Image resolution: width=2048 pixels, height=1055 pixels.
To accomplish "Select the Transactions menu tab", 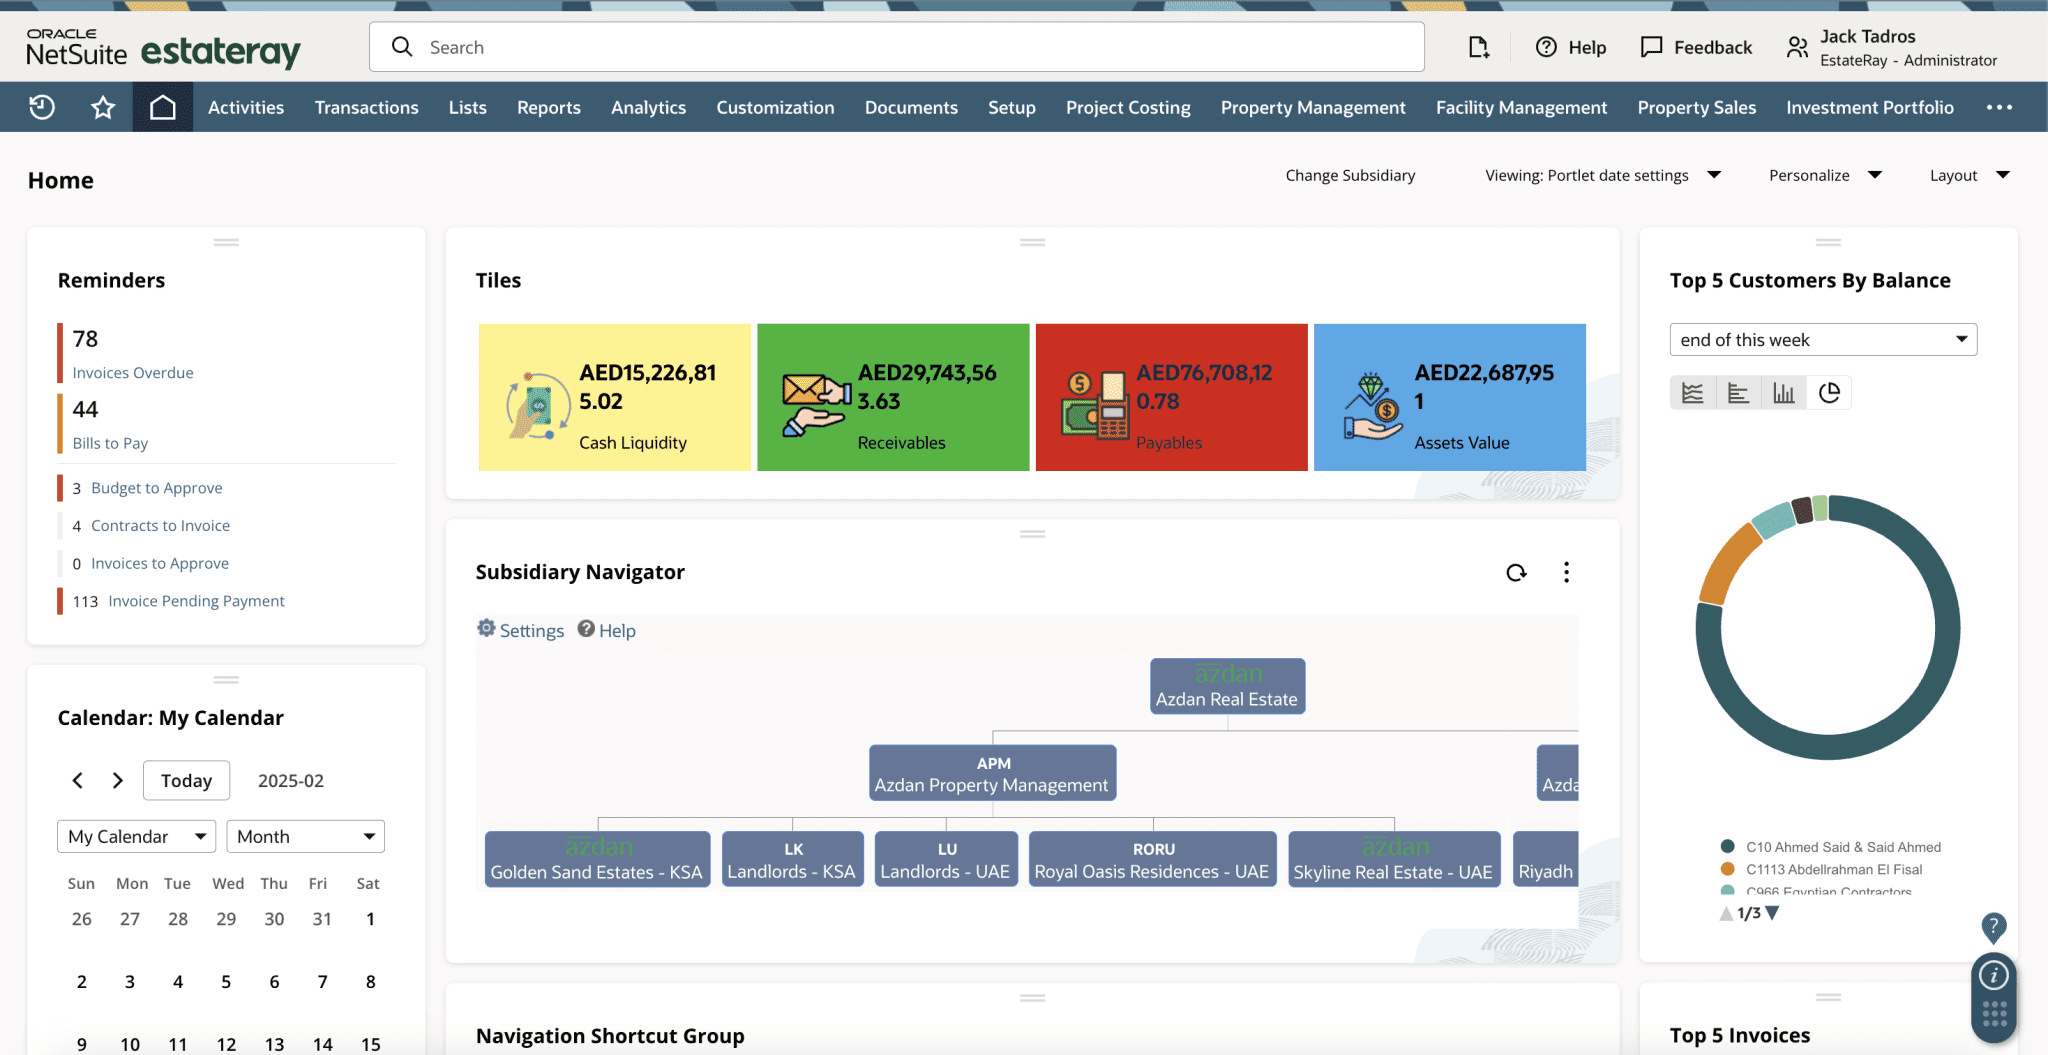I will pyautogui.click(x=366, y=107).
